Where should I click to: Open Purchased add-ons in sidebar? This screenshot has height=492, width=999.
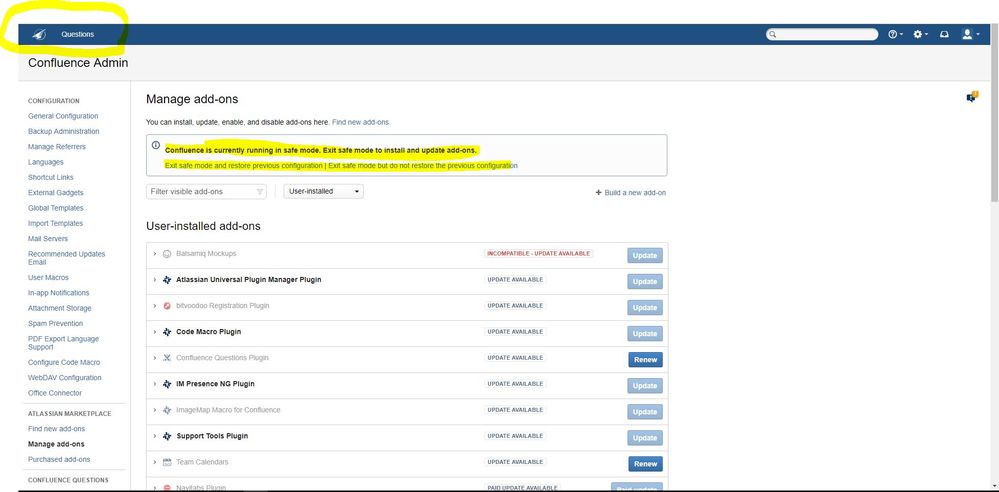coord(59,459)
